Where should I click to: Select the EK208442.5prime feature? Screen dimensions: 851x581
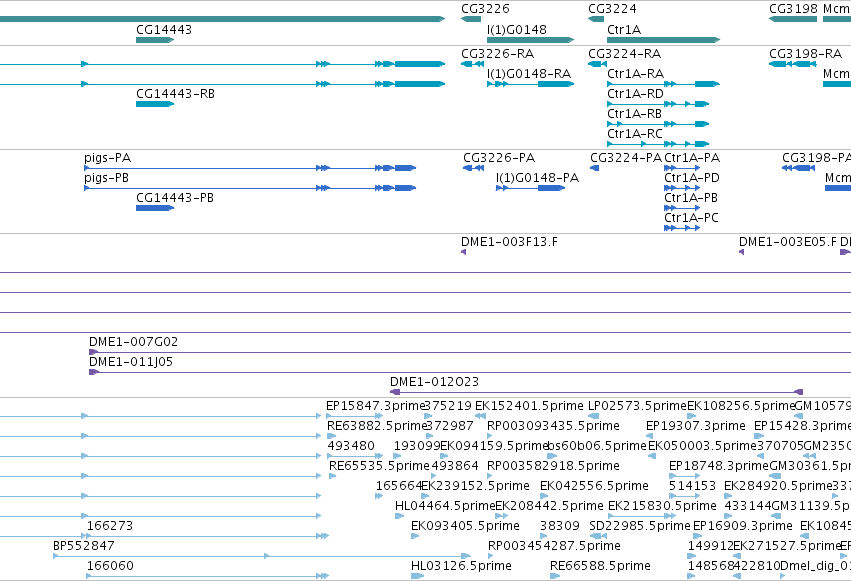click(501, 516)
